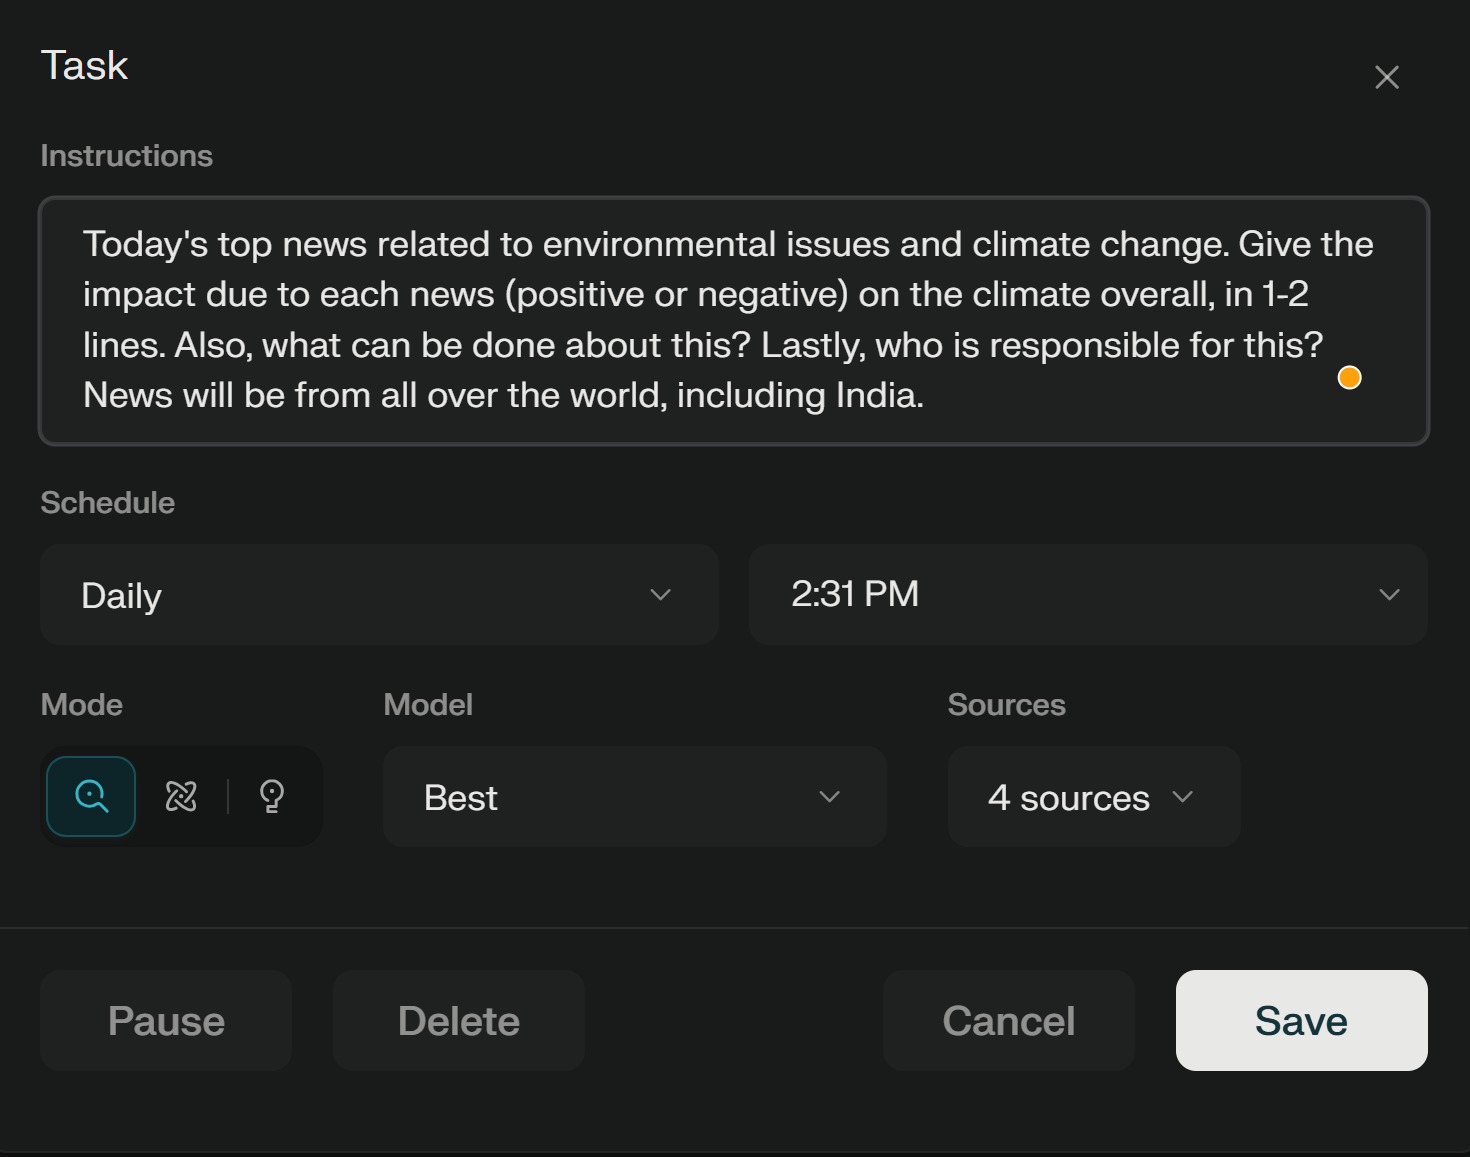Pause this scheduled task
Viewport: 1470px width, 1157px height.
[x=166, y=1020]
